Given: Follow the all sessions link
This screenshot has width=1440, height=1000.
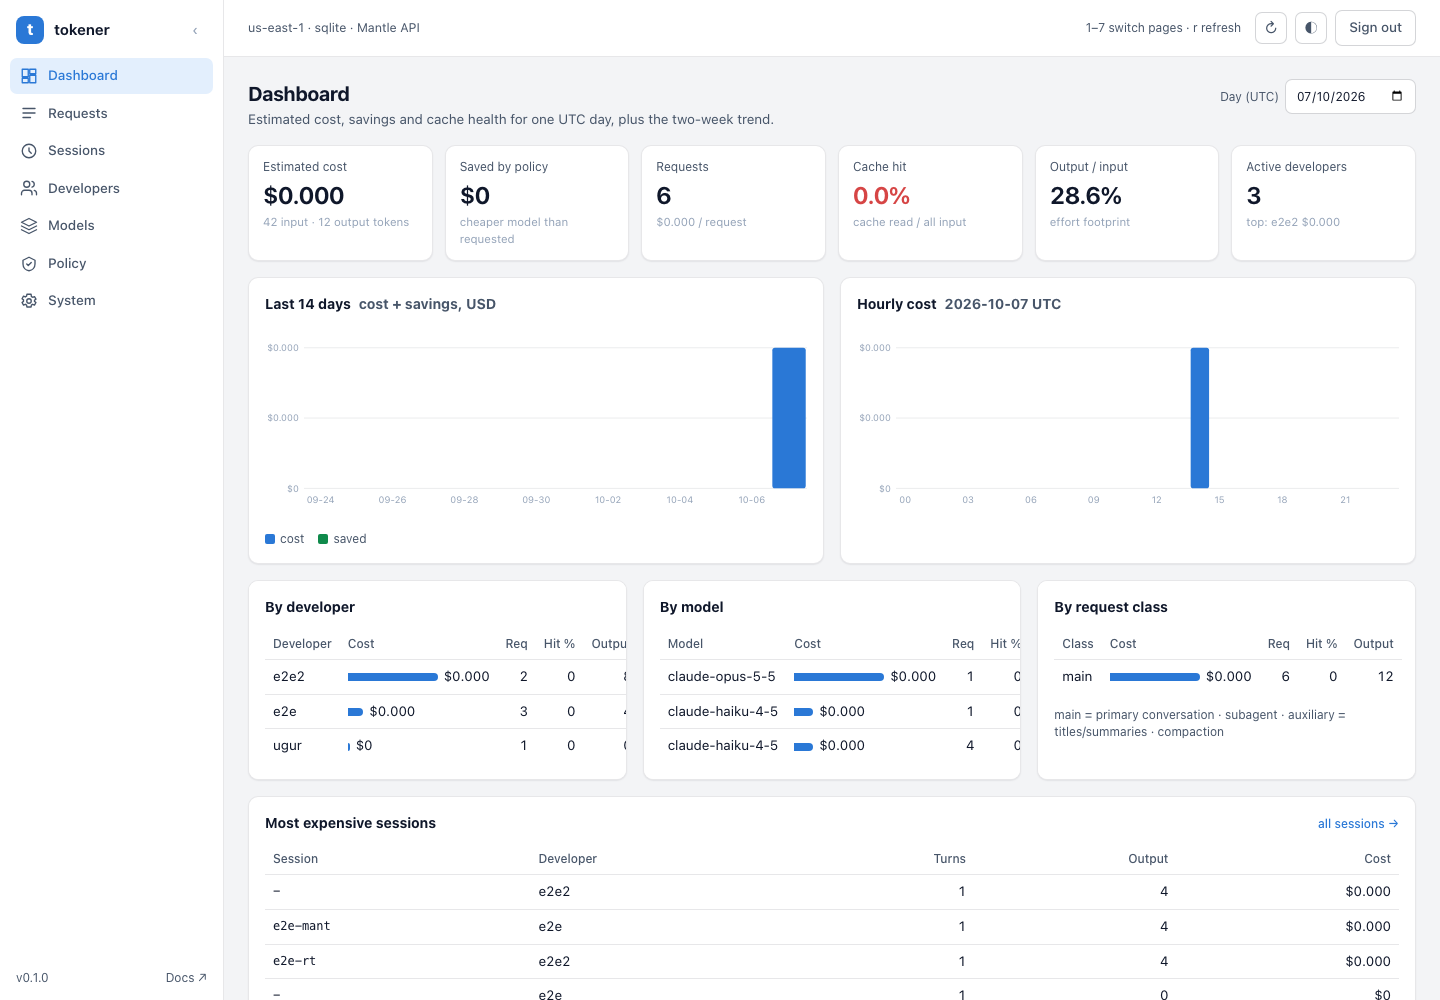Looking at the screenshot, I should (x=1358, y=824).
